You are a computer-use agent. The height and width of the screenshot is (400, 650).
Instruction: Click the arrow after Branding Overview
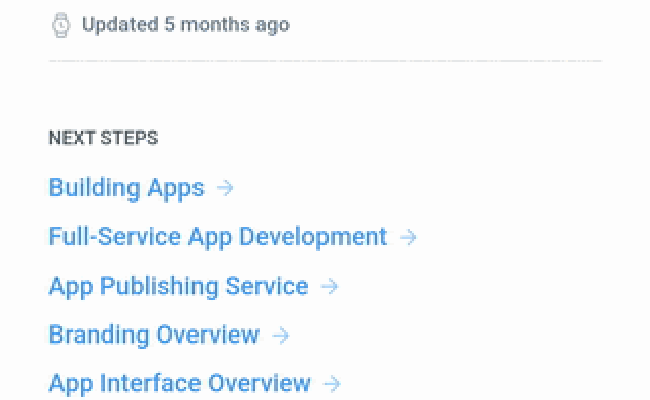click(x=281, y=335)
